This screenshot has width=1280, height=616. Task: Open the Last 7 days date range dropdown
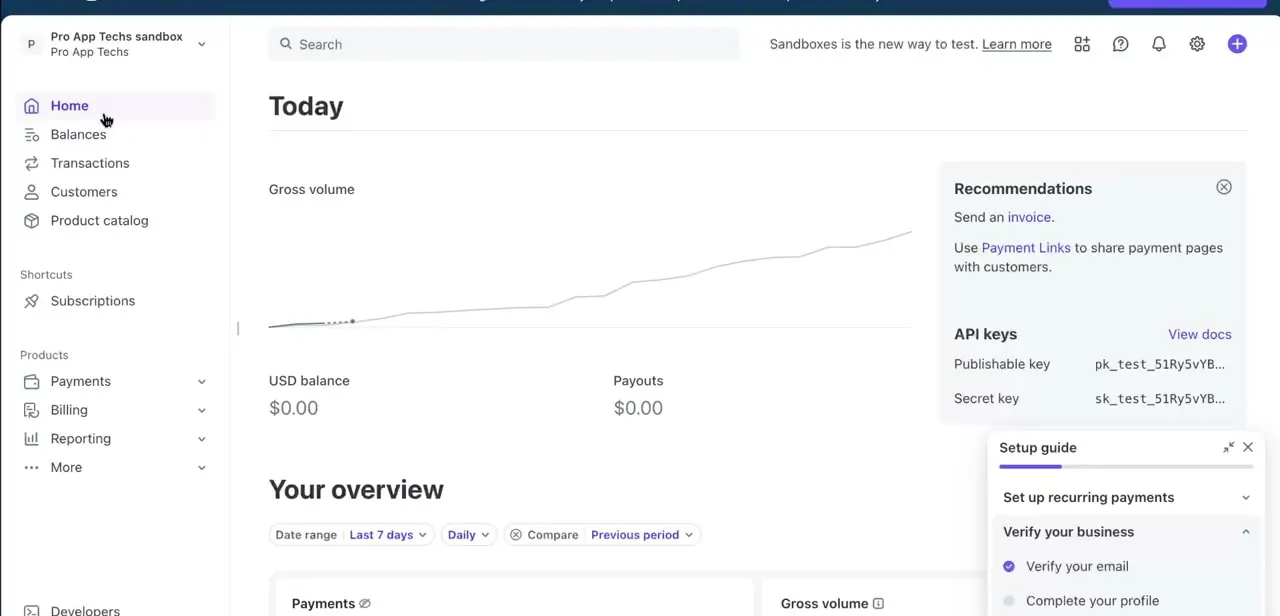pyautogui.click(x=388, y=535)
